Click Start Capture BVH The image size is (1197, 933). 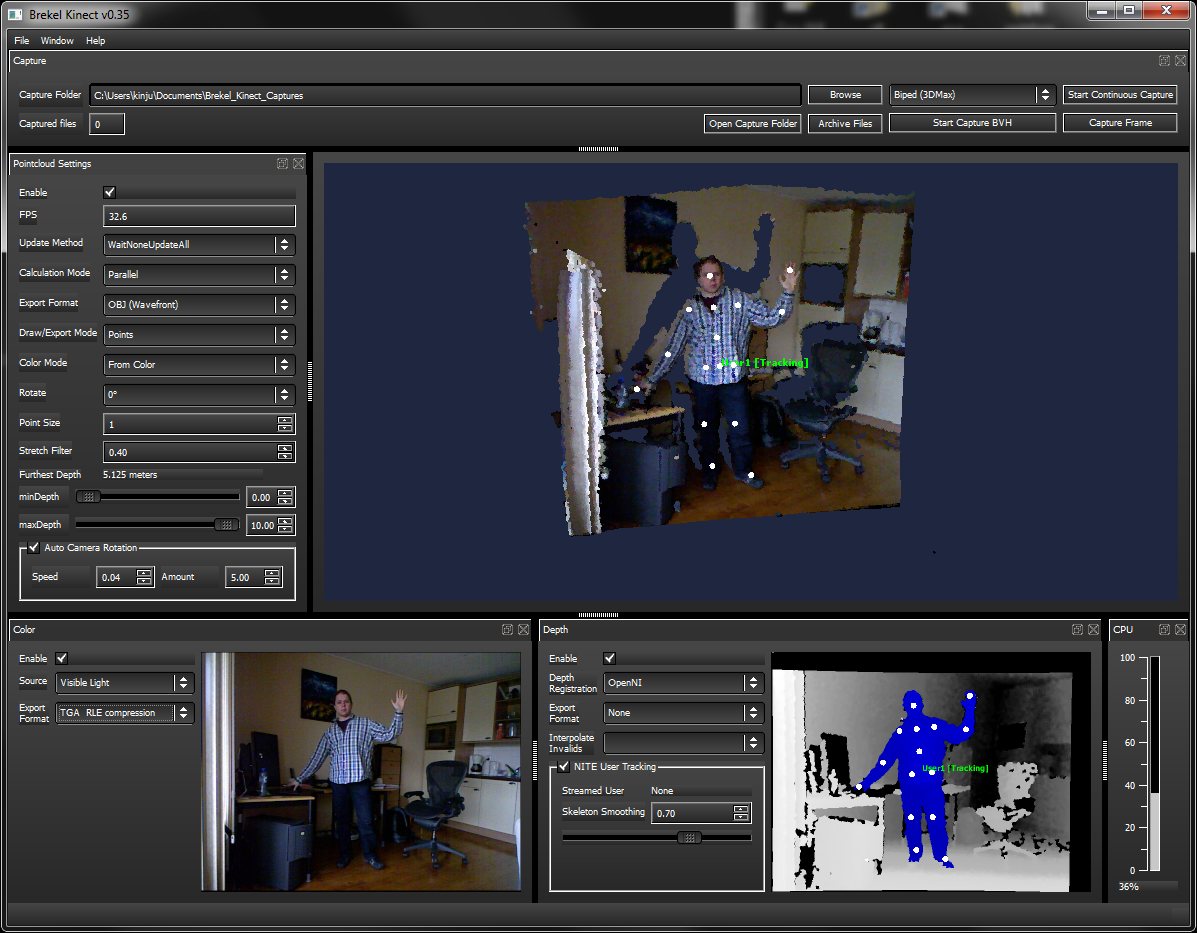(973, 123)
